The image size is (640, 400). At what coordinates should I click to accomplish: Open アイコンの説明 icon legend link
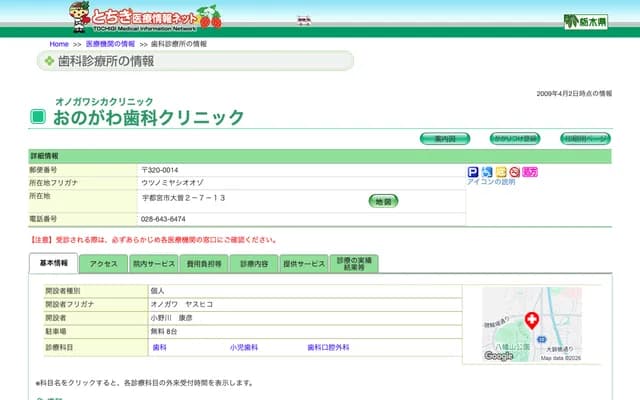click(491, 182)
